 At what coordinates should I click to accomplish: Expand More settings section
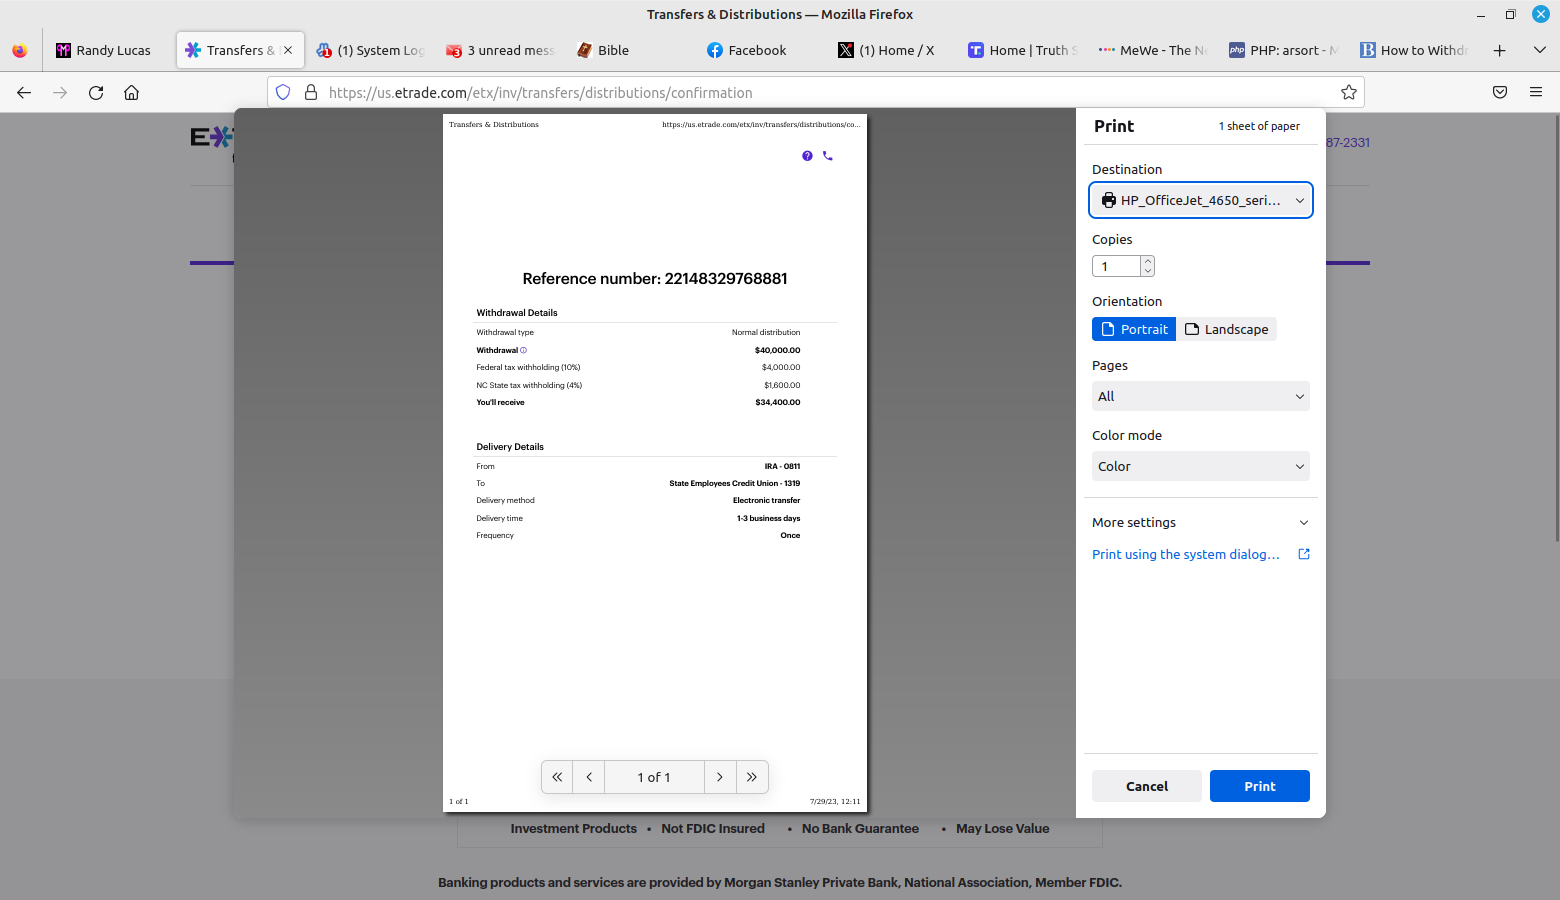point(1200,522)
